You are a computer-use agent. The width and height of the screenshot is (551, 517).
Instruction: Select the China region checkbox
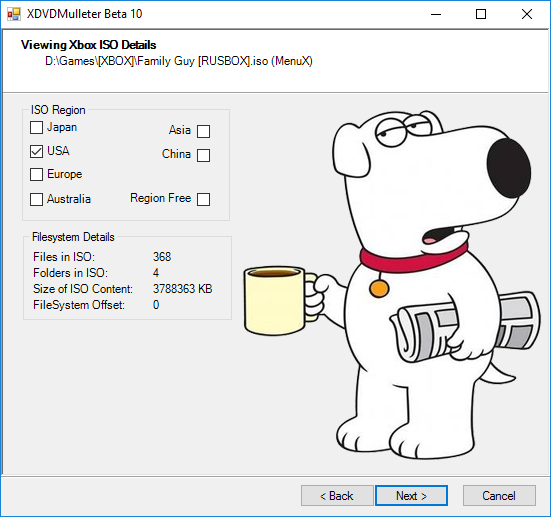(x=203, y=155)
